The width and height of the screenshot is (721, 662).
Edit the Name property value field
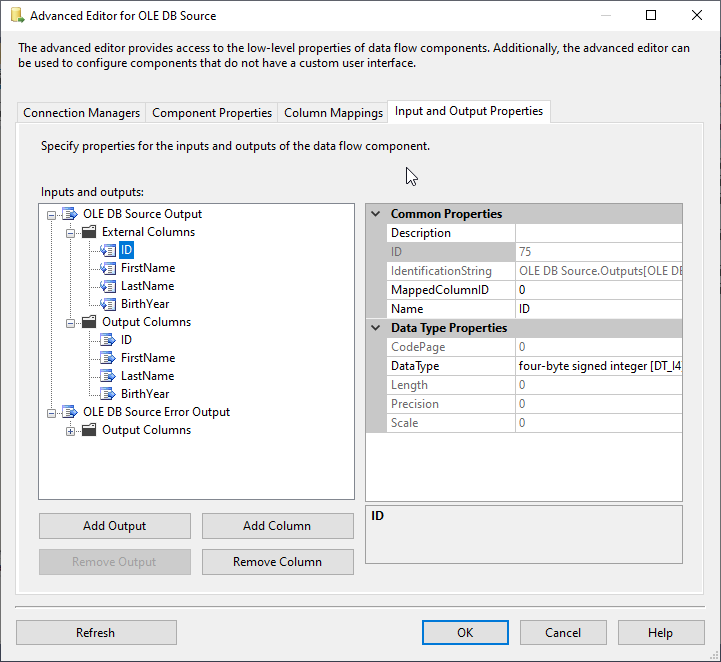599,309
